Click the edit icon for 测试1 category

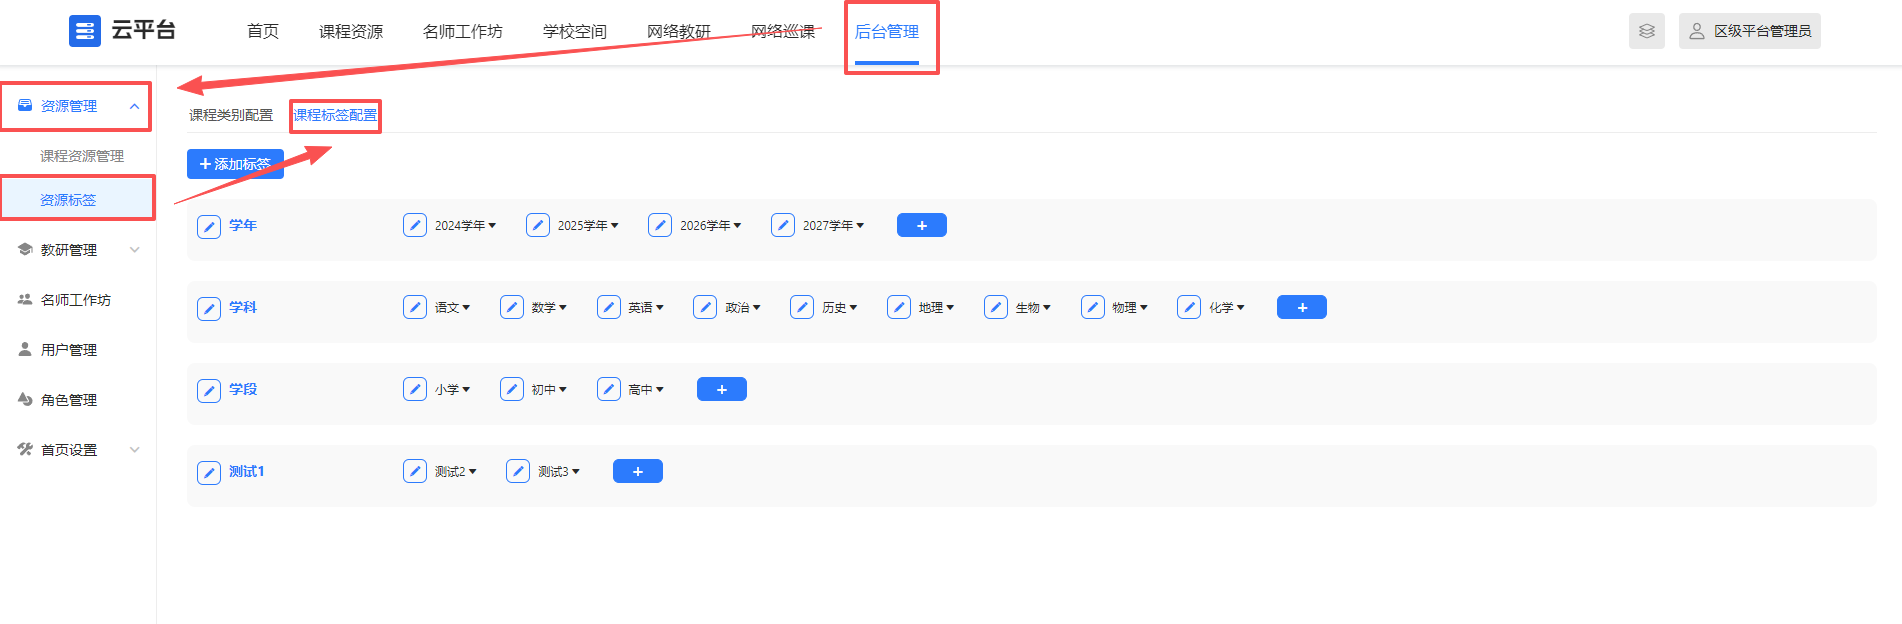tap(208, 472)
